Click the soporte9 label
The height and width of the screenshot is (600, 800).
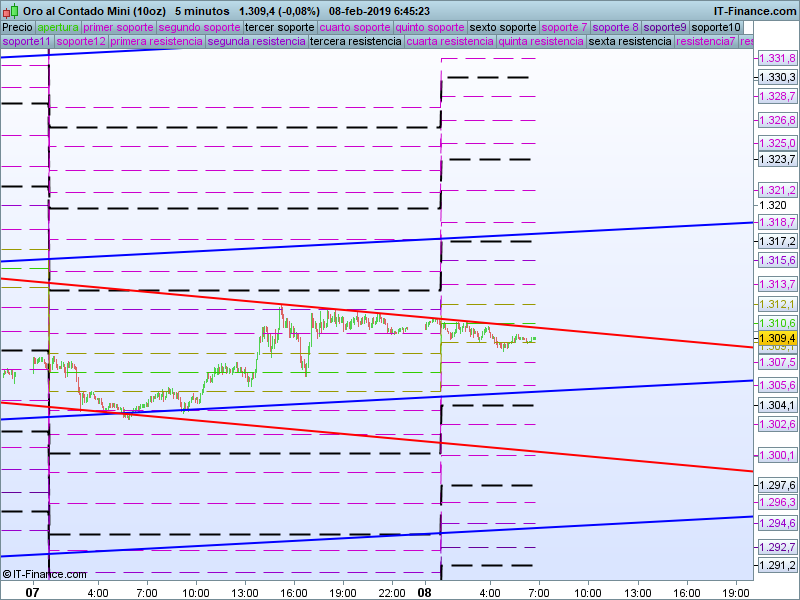(x=665, y=27)
